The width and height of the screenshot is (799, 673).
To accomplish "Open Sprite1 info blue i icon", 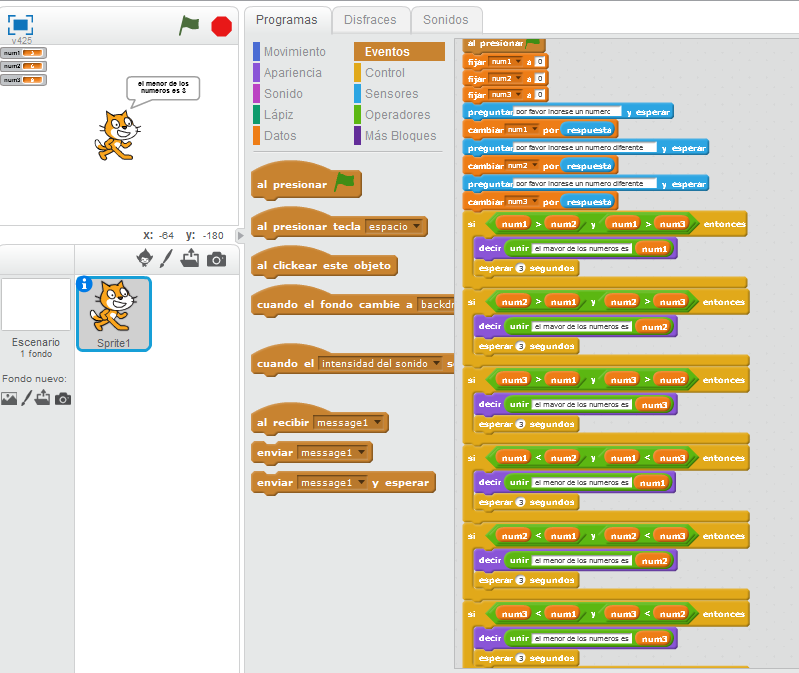I will (x=84, y=284).
